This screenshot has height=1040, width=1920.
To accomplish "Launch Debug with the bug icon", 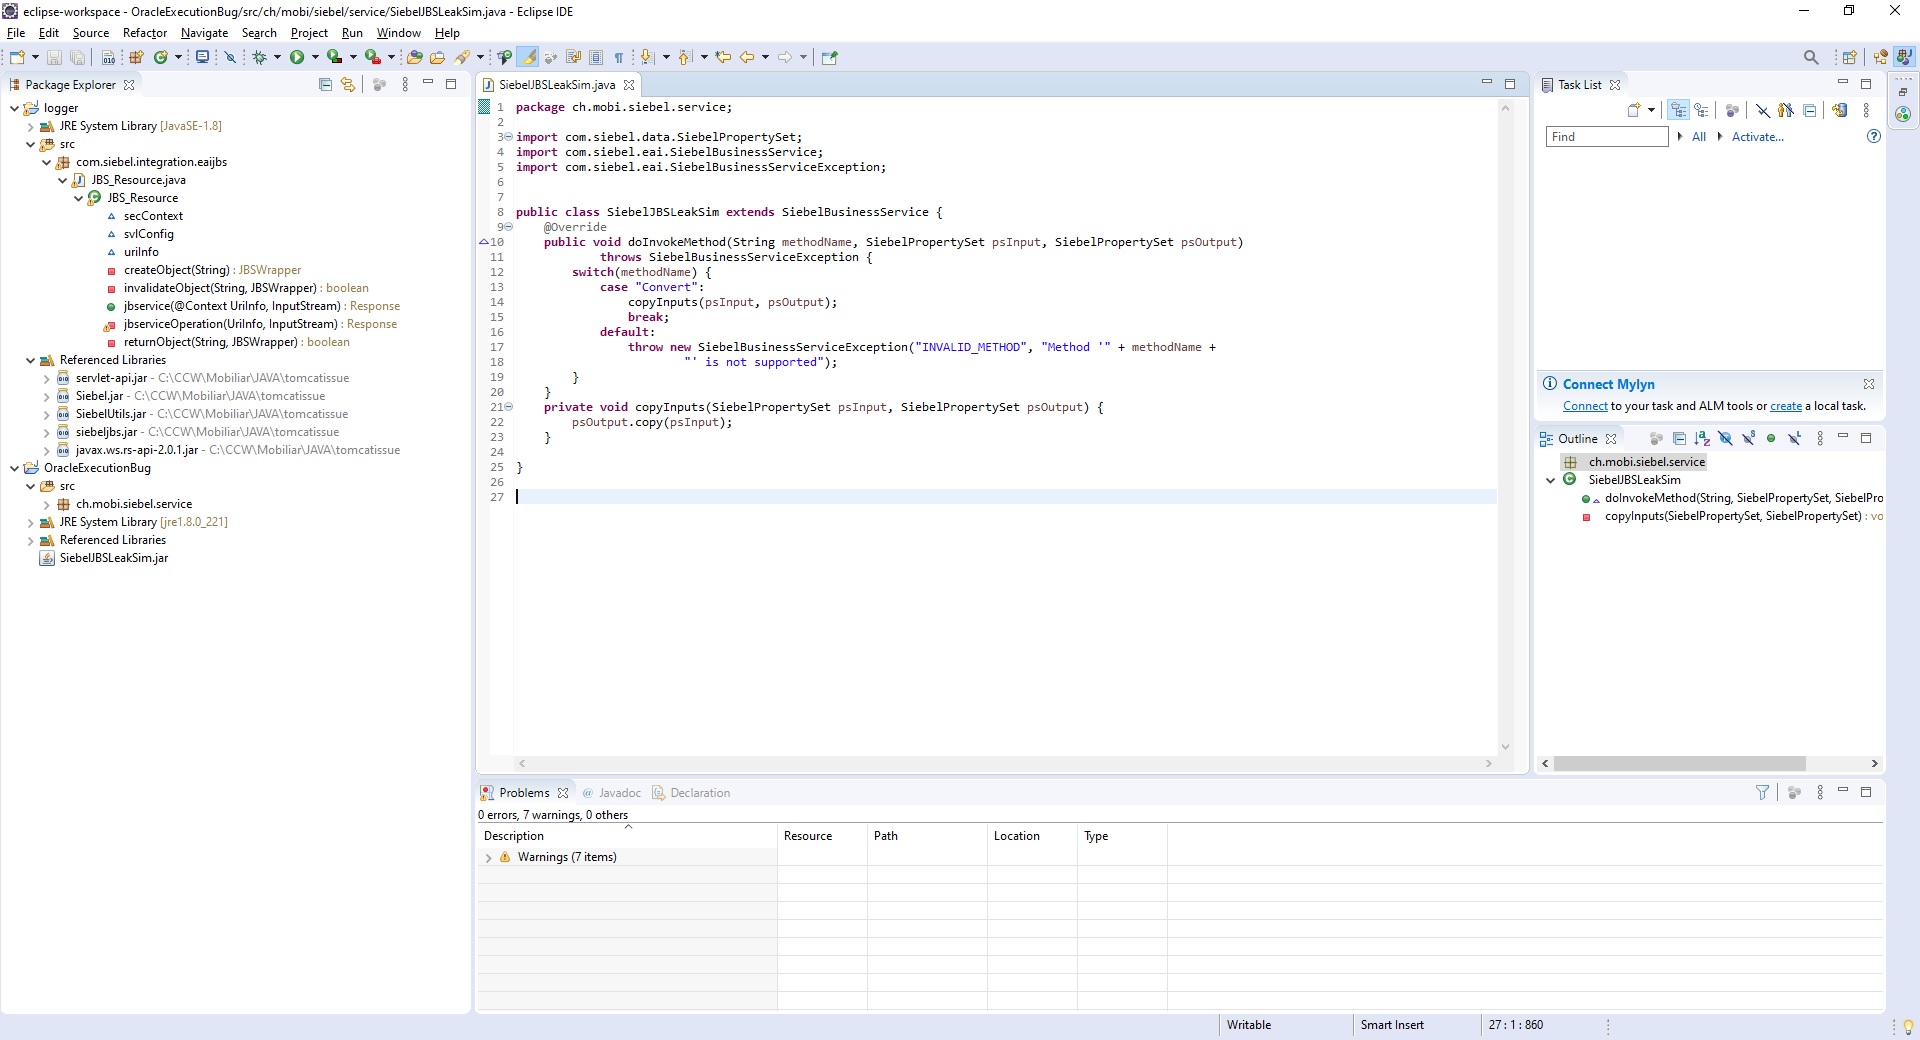I will [260, 57].
